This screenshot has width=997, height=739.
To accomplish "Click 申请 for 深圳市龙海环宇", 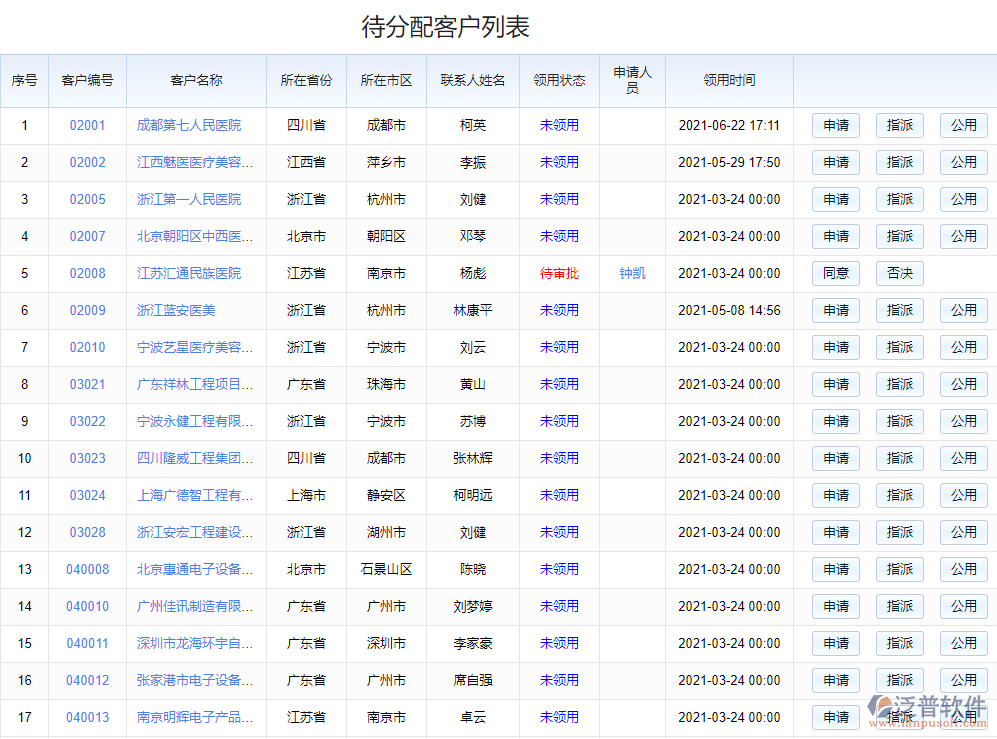I will [x=836, y=643].
